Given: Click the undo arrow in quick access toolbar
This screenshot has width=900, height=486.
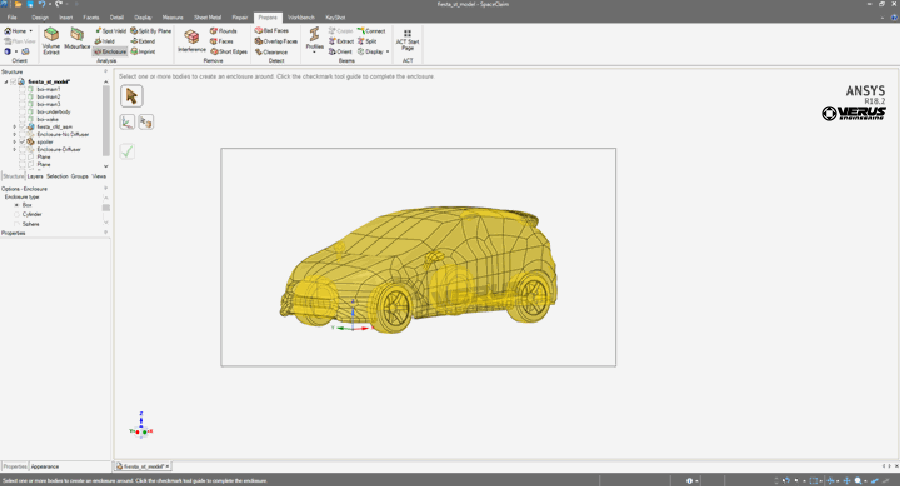Looking at the screenshot, I should click(x=42, y=4).
